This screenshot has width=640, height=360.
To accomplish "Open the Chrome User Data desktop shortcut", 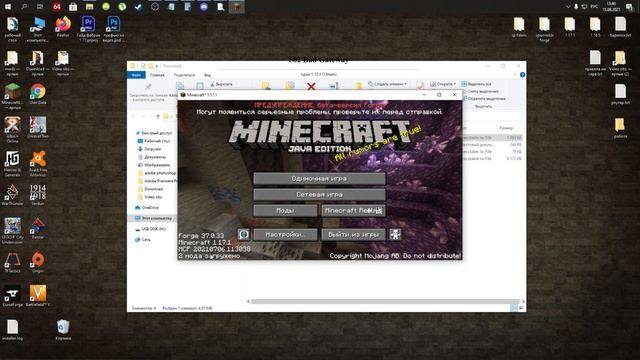I will tap(38, 95).
